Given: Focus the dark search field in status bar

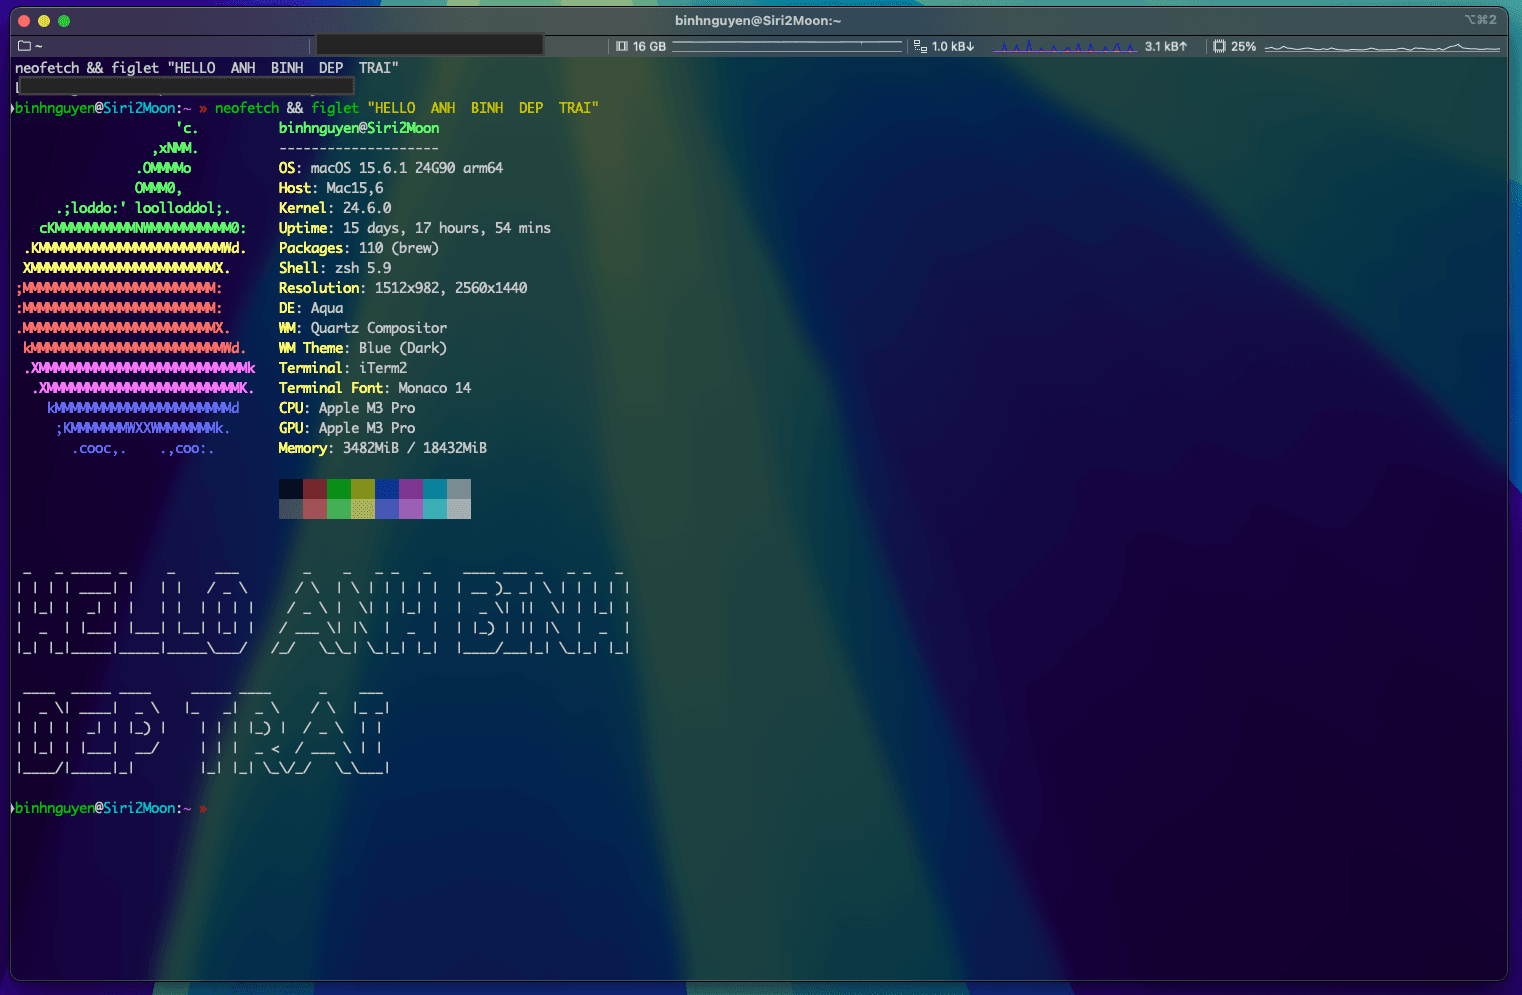Looking at the screenshot, I should tap(430, 45).
